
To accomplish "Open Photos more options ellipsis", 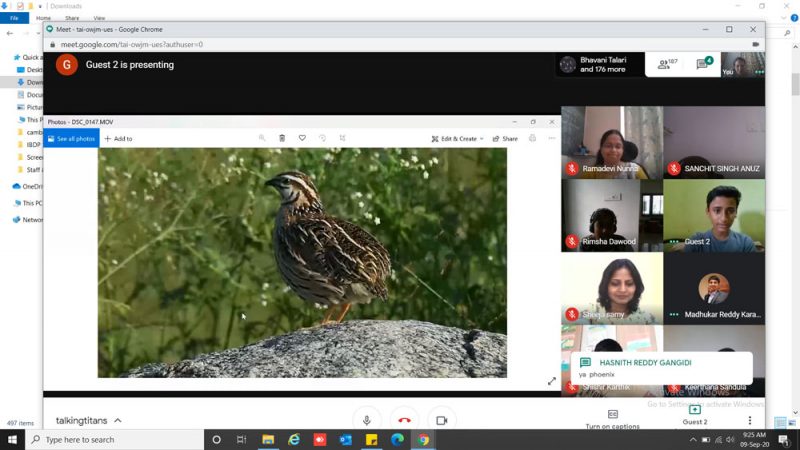I will point(552,138).
